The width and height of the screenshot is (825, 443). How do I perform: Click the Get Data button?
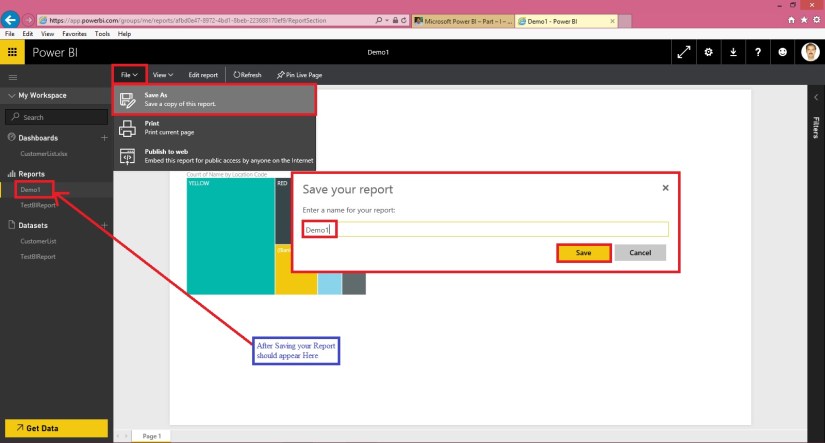point(56,428)
